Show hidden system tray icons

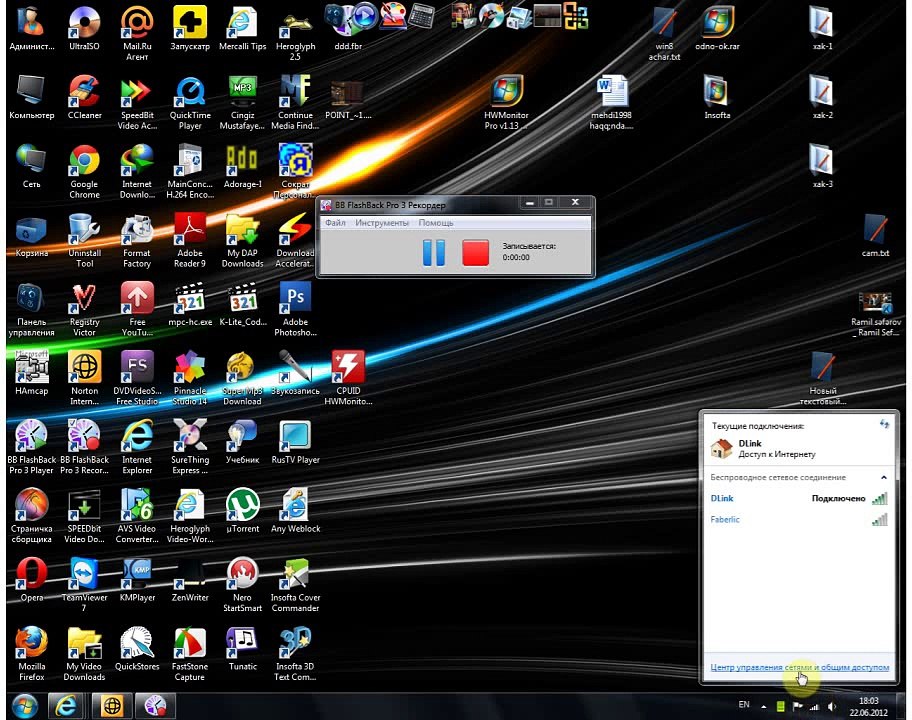(763, 707)
